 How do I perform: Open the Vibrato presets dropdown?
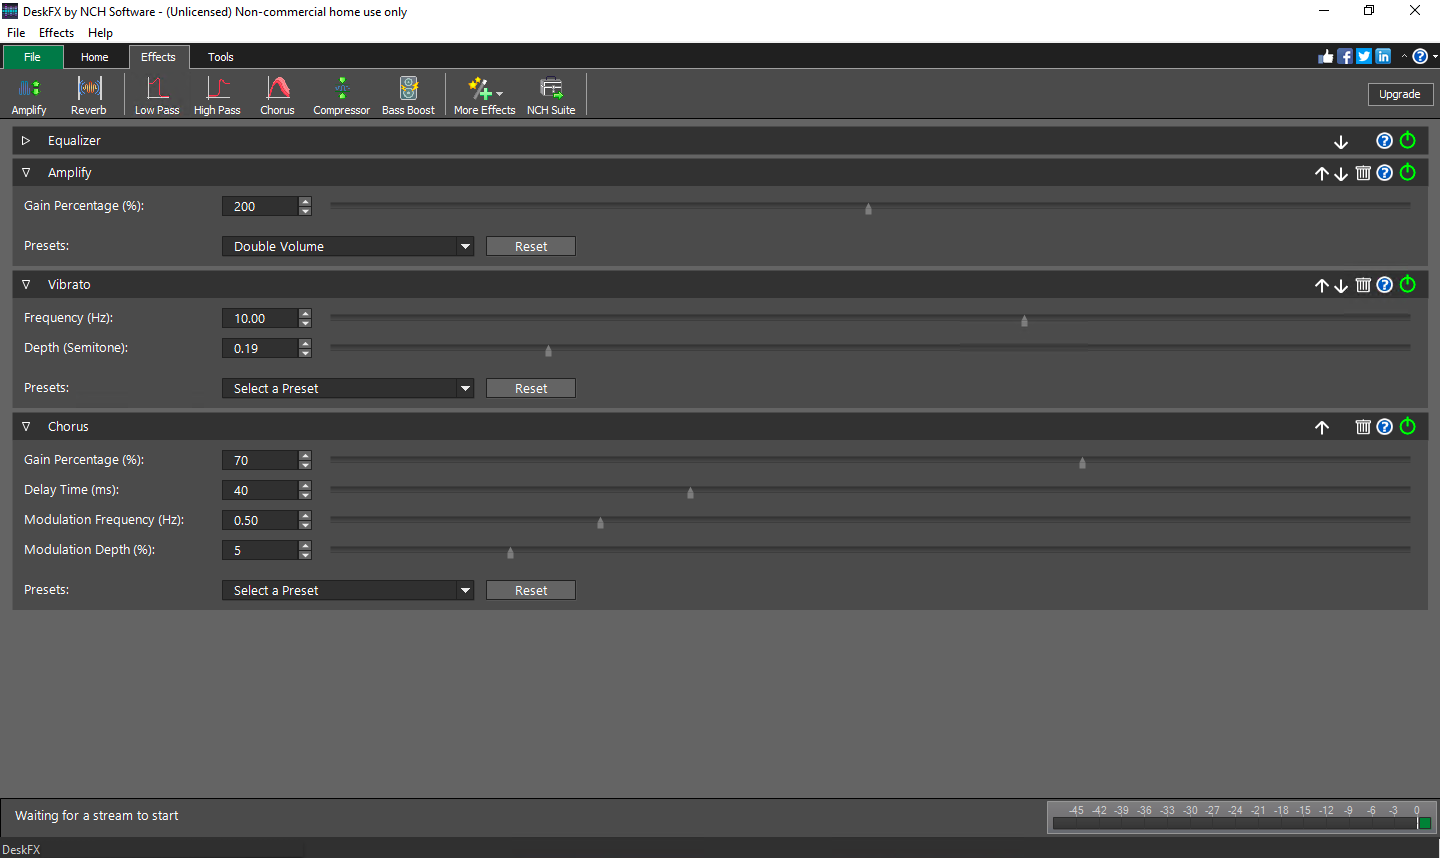coord(347,387)
